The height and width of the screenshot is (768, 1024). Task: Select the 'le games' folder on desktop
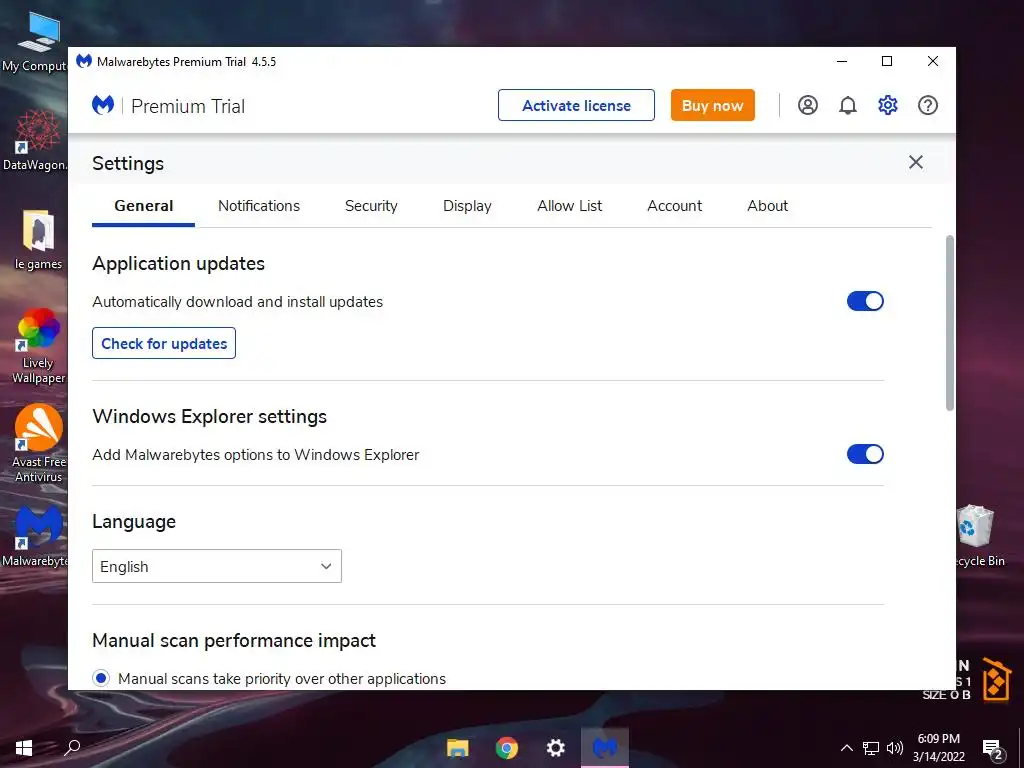tap(38, 240)
